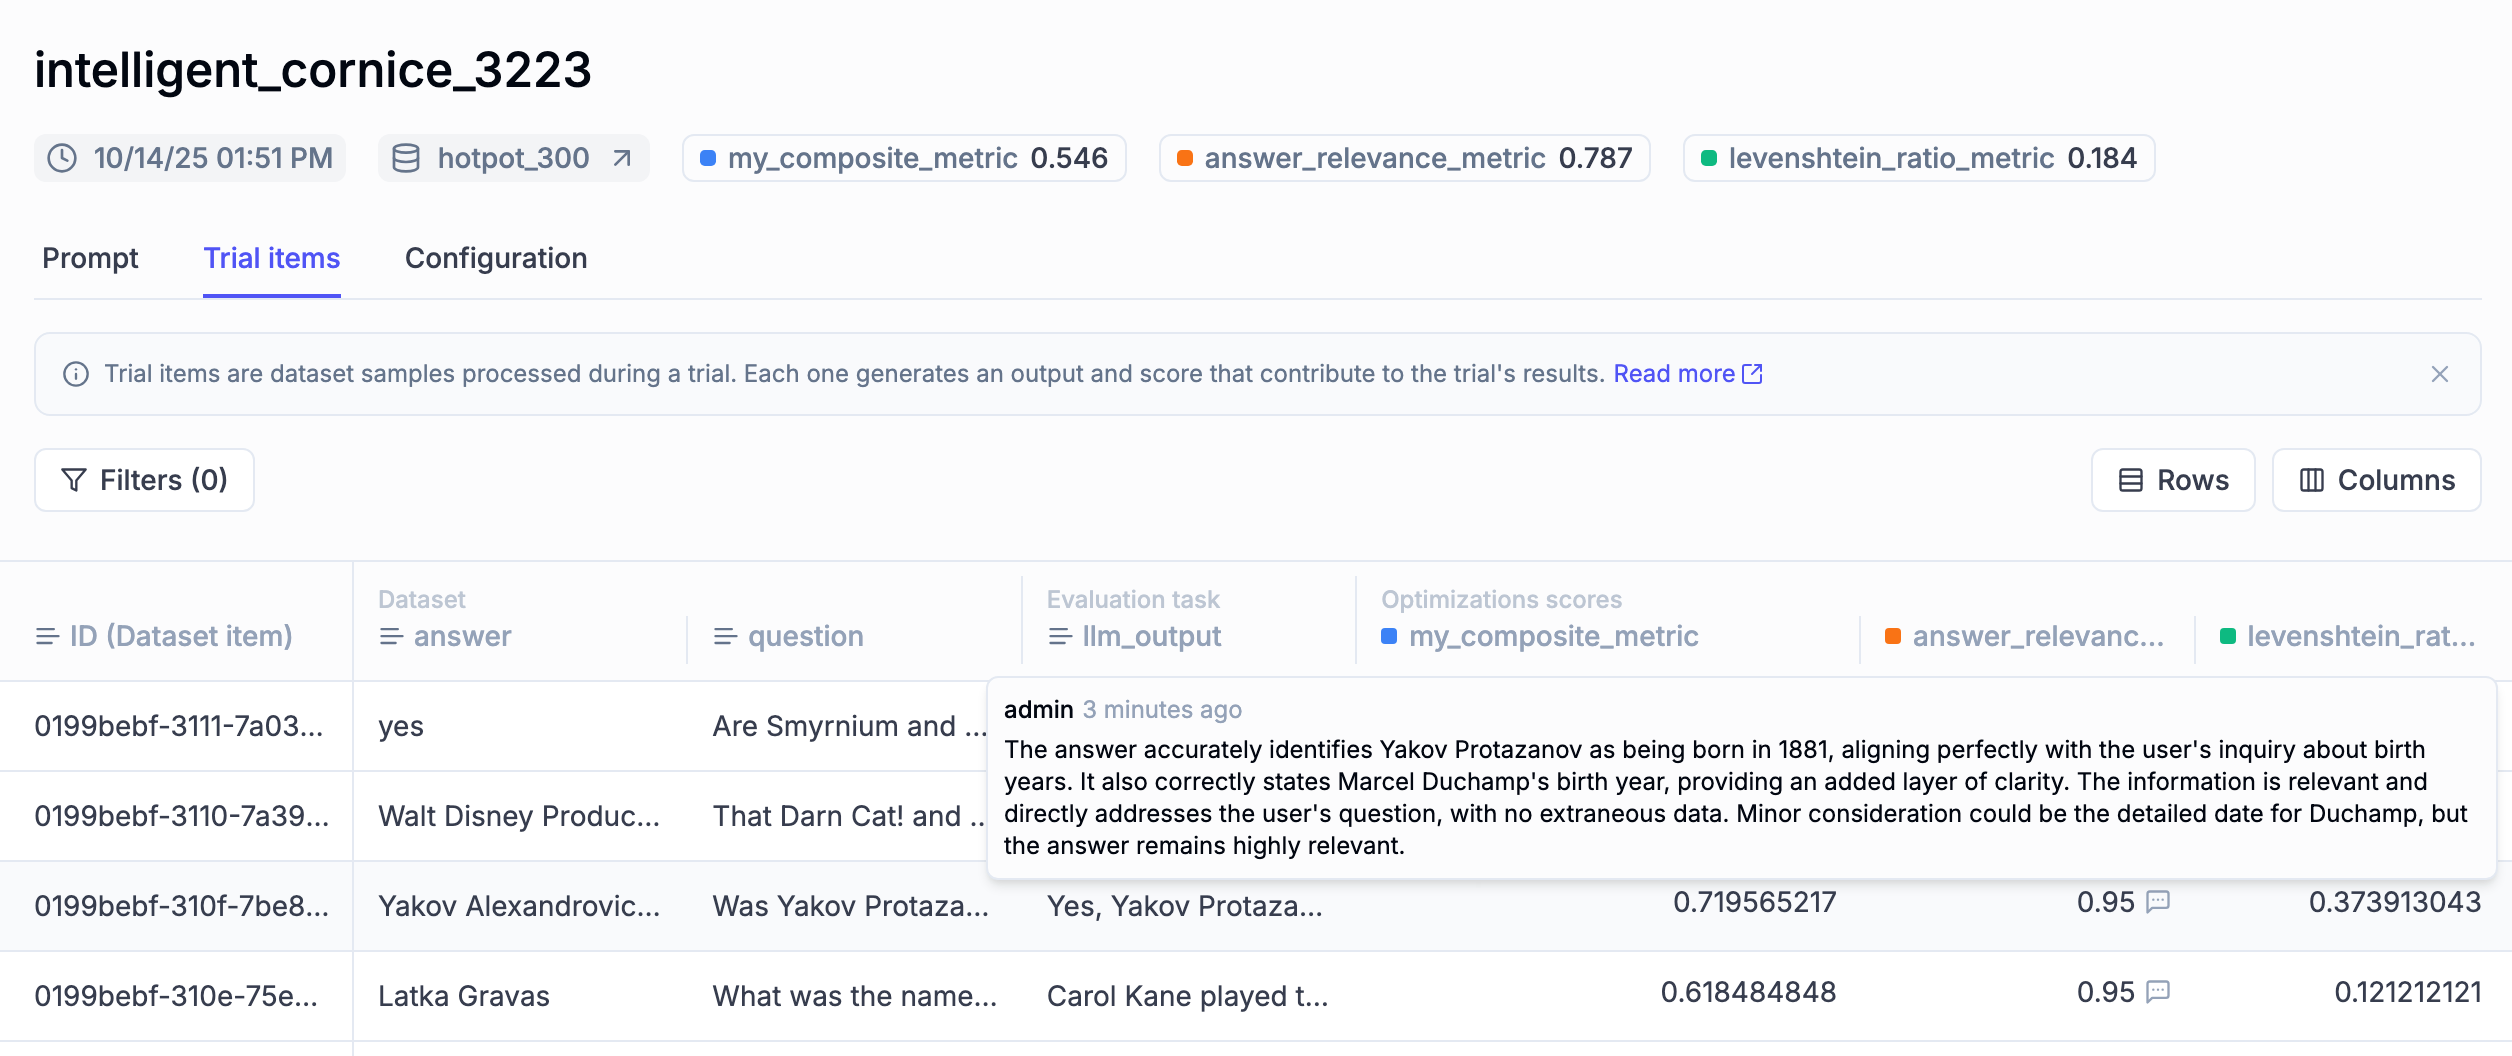
Task: Open dataset item 0199bebf-3111-7a03 row
Action: pos(178,726)
